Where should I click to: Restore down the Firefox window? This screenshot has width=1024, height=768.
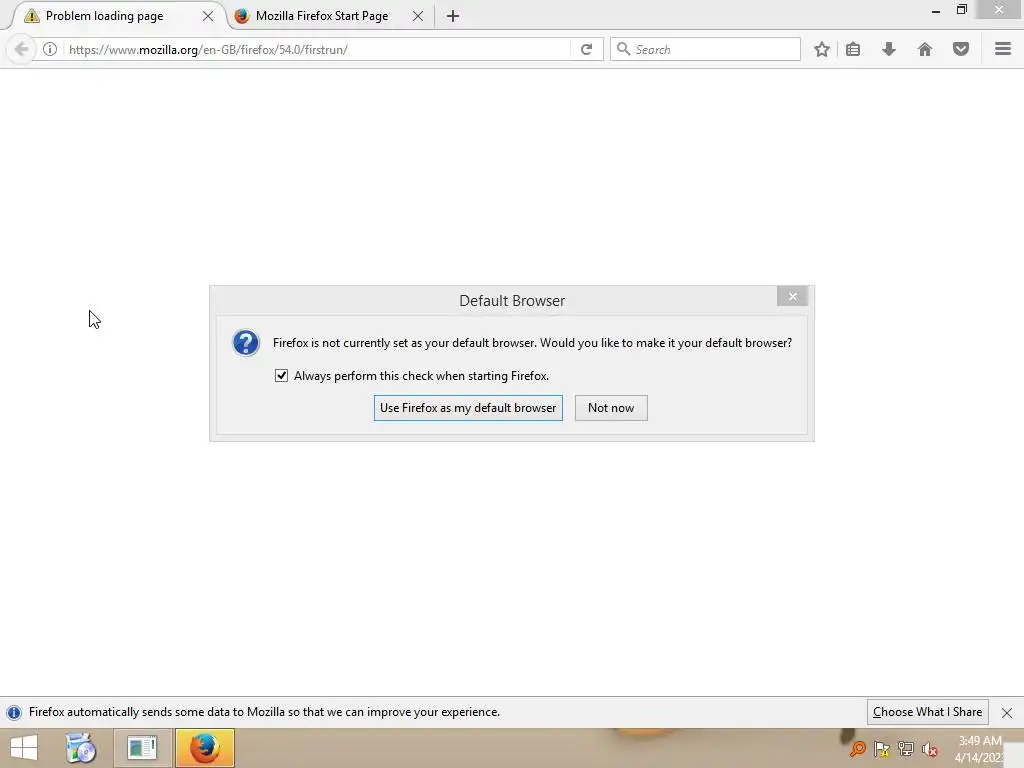pyautogui.click(x=962, y=10)
